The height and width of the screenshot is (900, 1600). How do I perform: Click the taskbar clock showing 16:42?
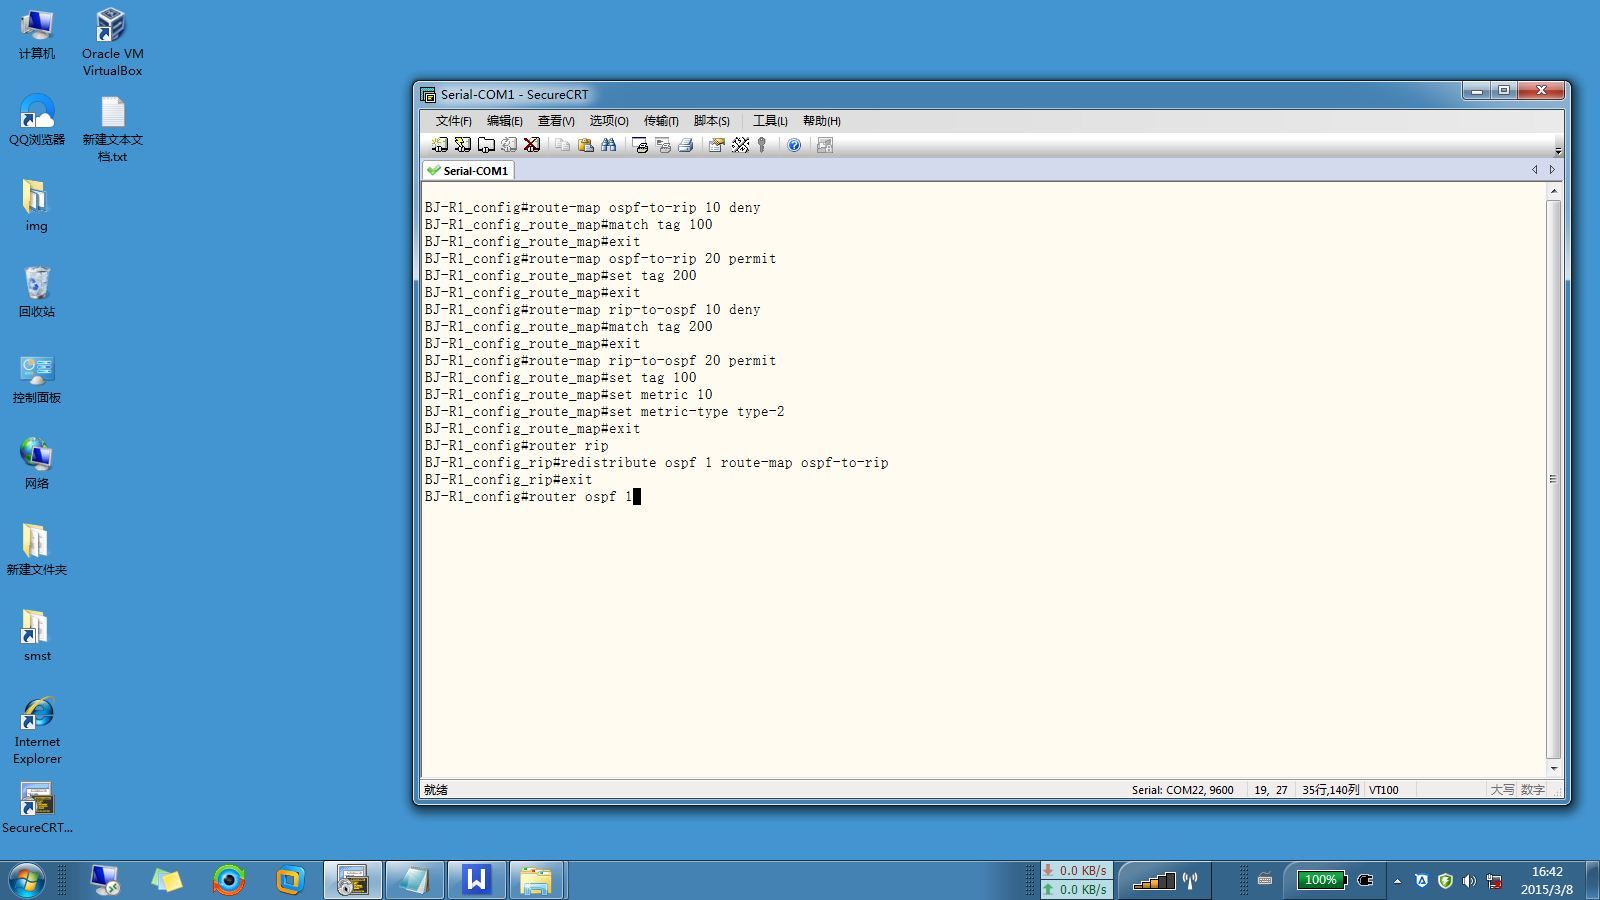(x=1547, y=881)
